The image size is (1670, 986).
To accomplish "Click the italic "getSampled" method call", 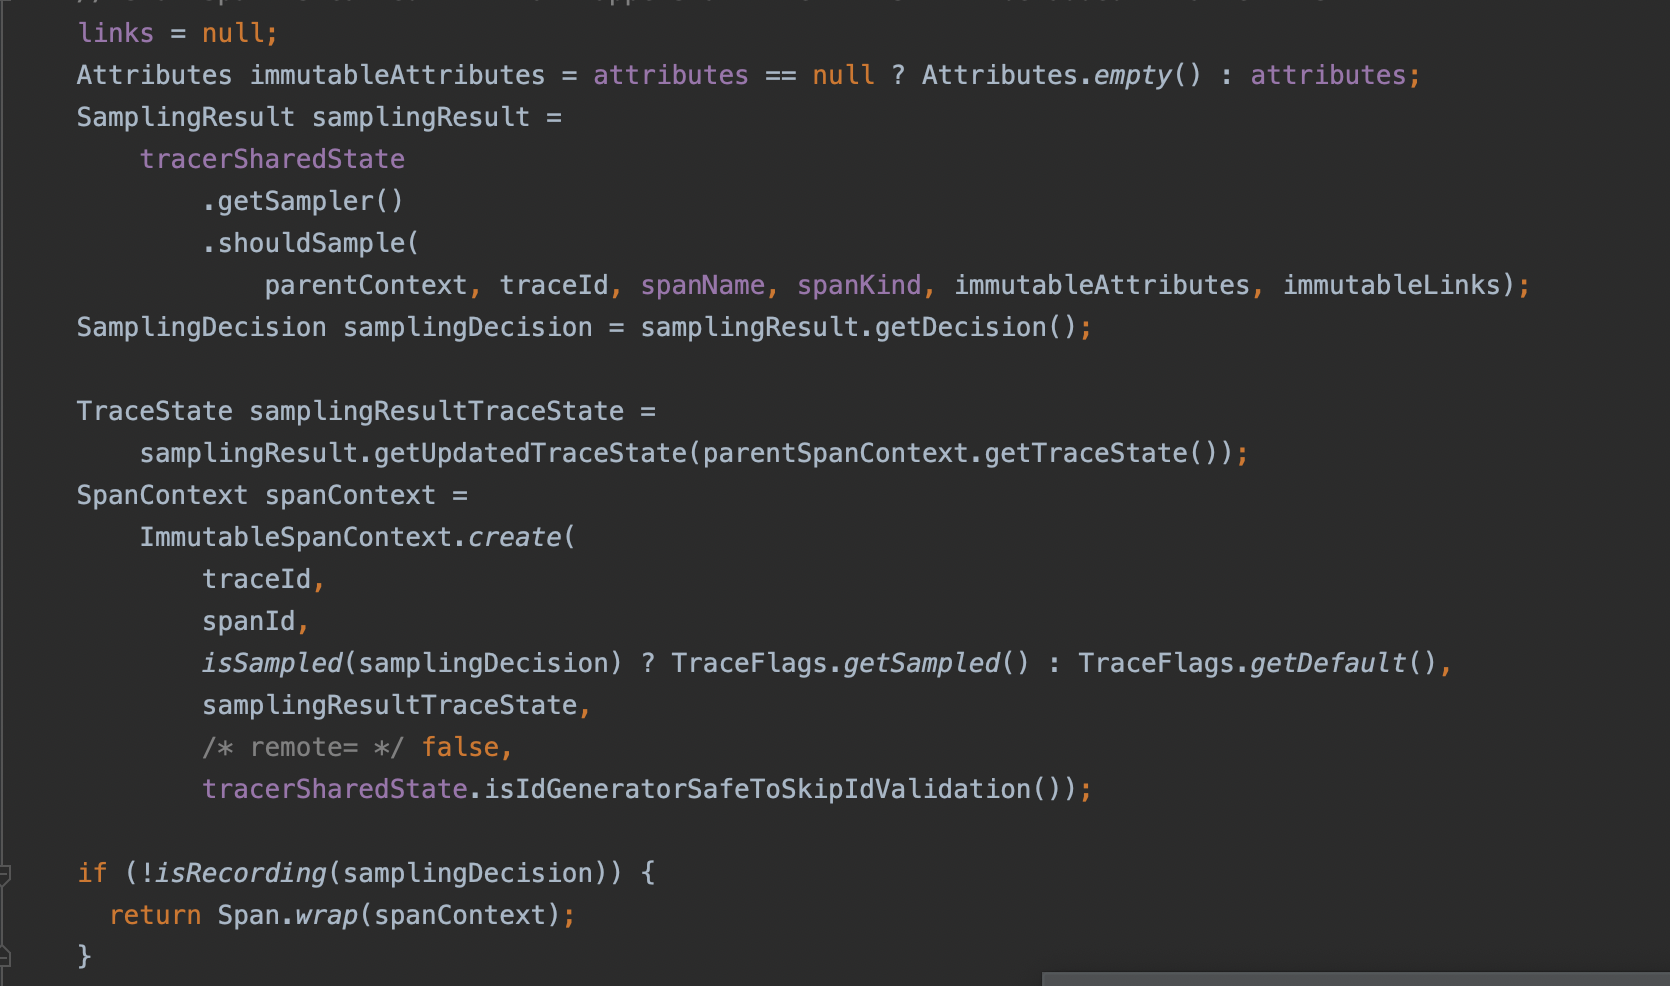I will [x=922, y=663].
